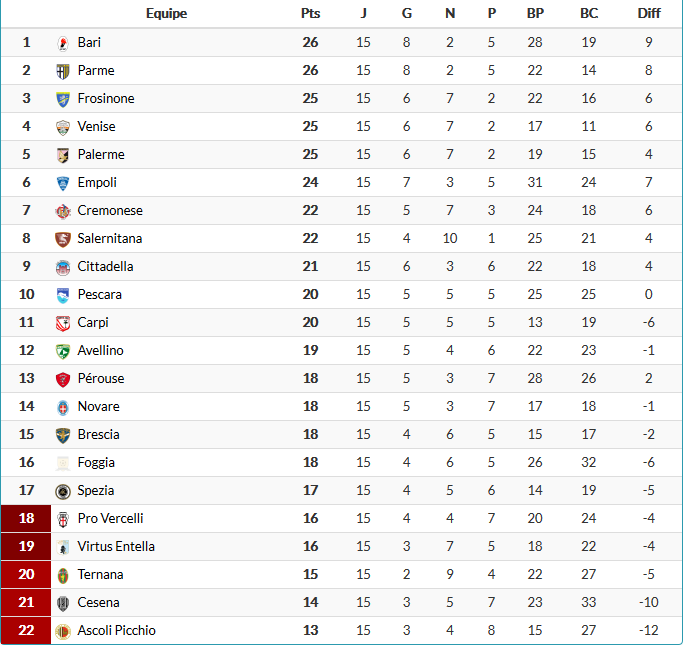Open the Cremonese team name link
683x645 pixels.
point(110,211)
